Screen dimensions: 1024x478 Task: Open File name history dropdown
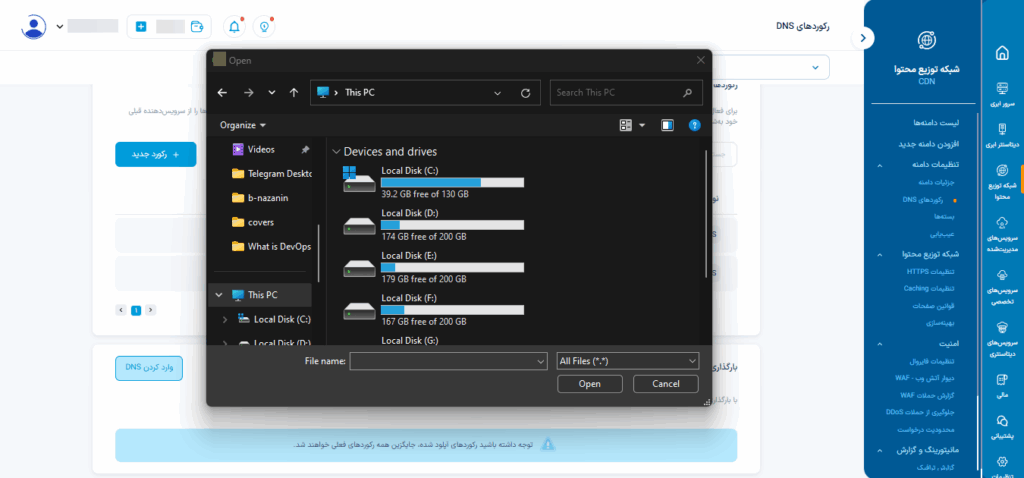point(540,361)
